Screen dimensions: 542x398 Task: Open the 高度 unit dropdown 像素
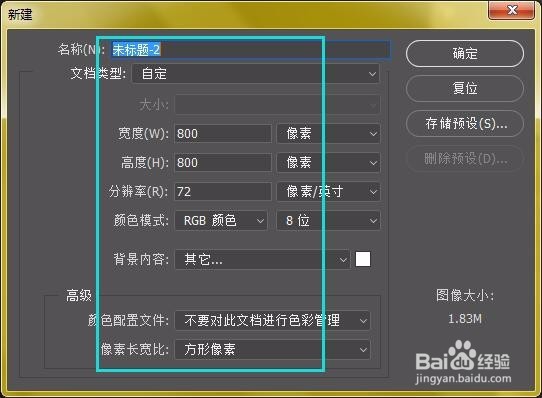pos(328,163)
